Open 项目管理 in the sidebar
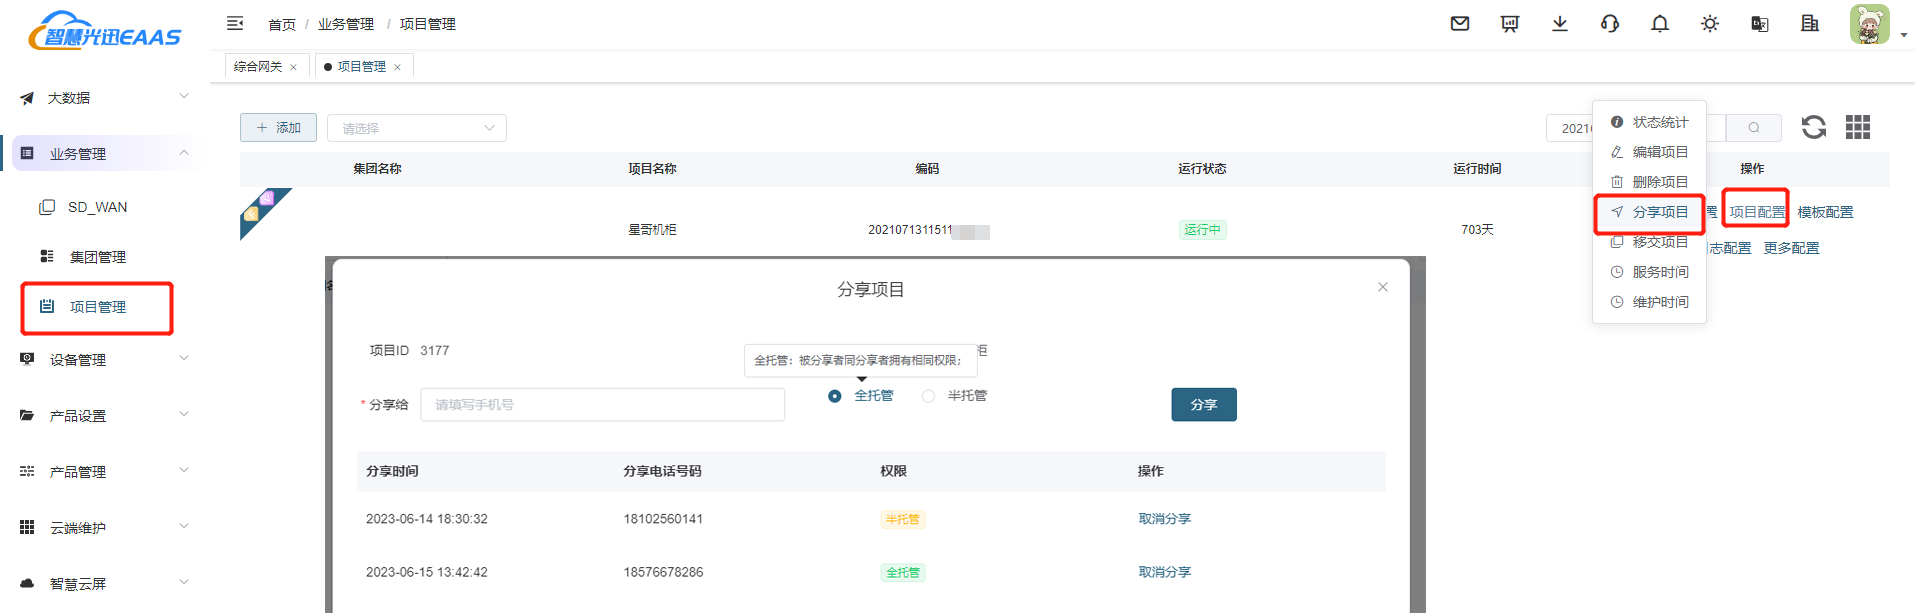Screen dimensions: 1915x613 coord(98,307)
